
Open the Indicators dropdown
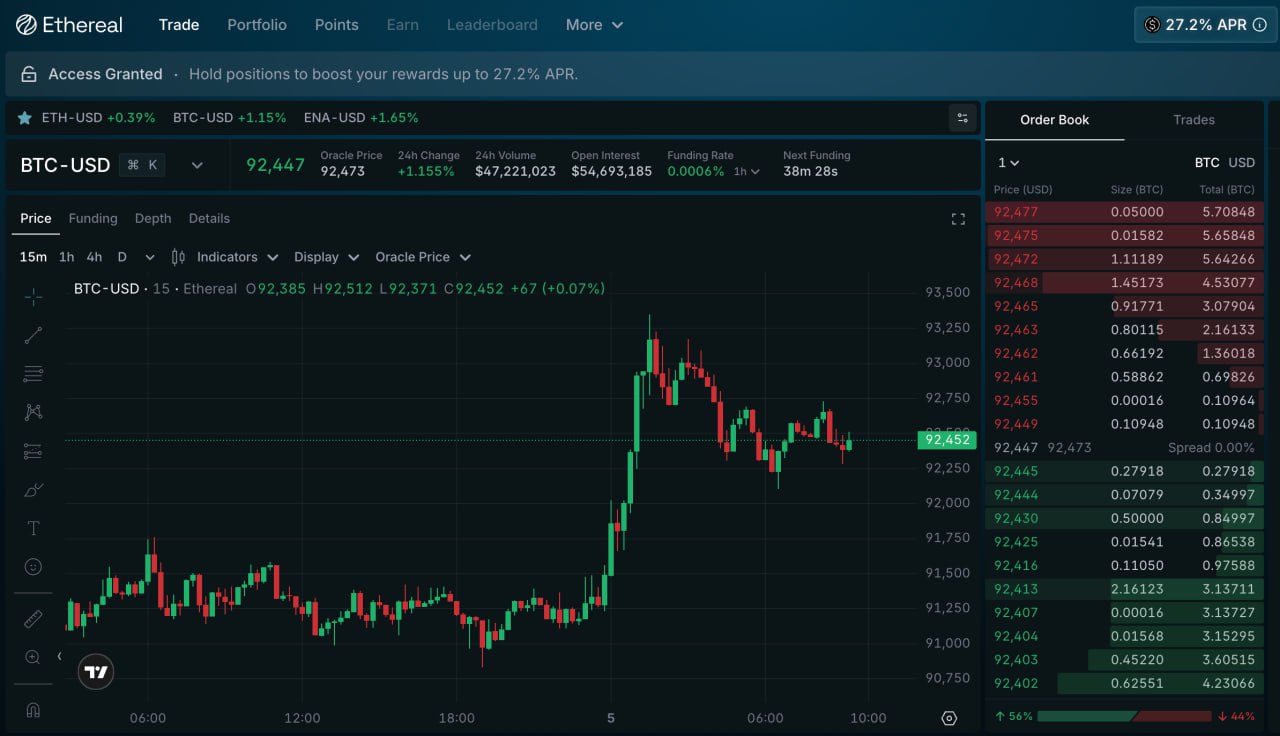225,257
